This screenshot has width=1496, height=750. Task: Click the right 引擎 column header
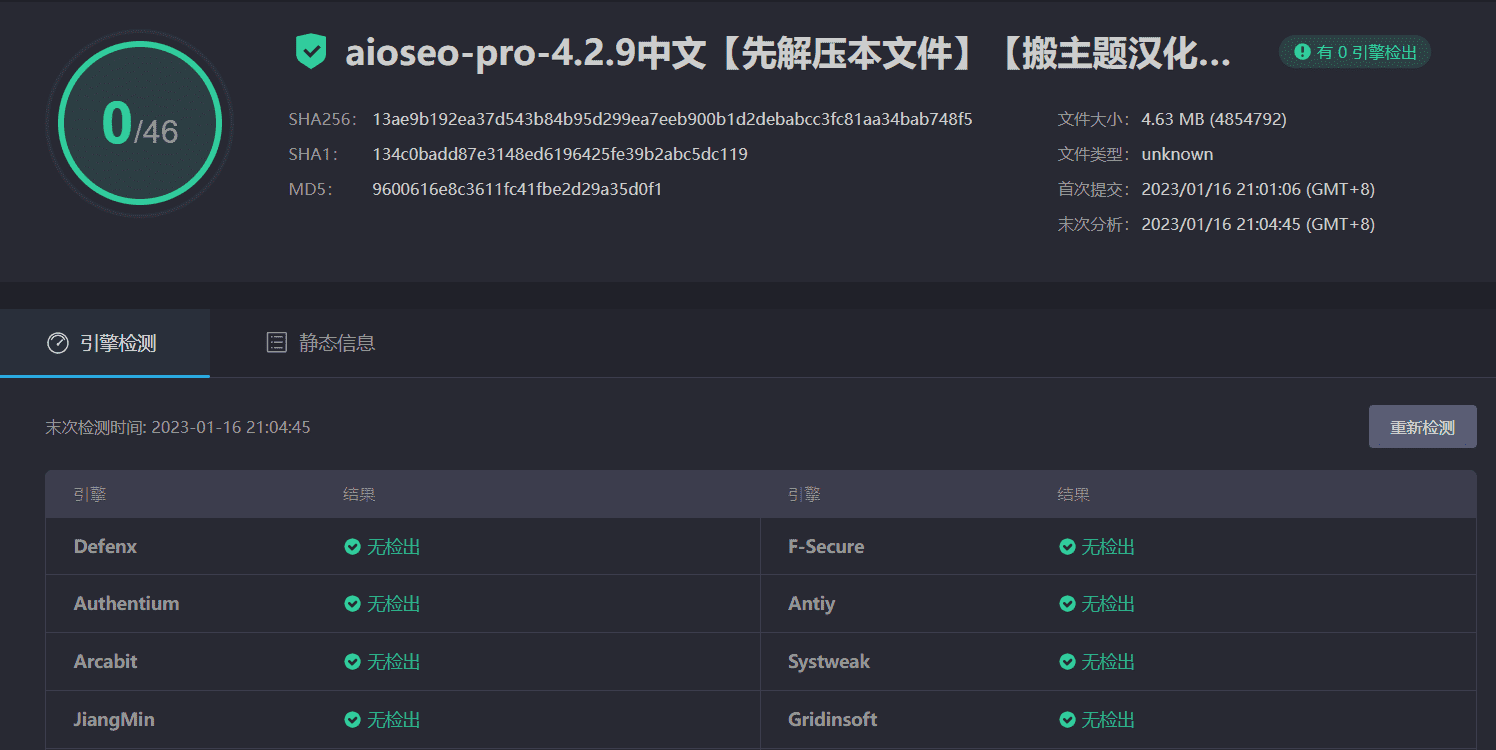click(804, 494)
